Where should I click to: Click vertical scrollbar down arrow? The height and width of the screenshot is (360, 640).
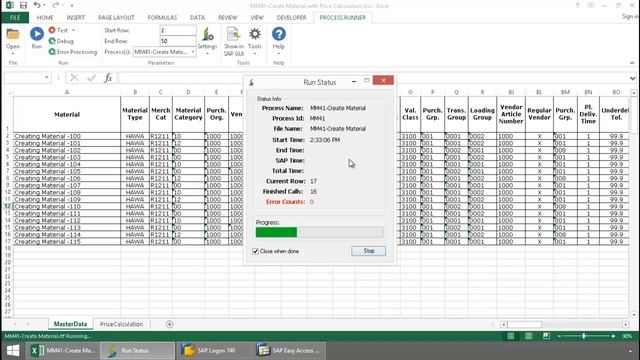tap(633, 315)
